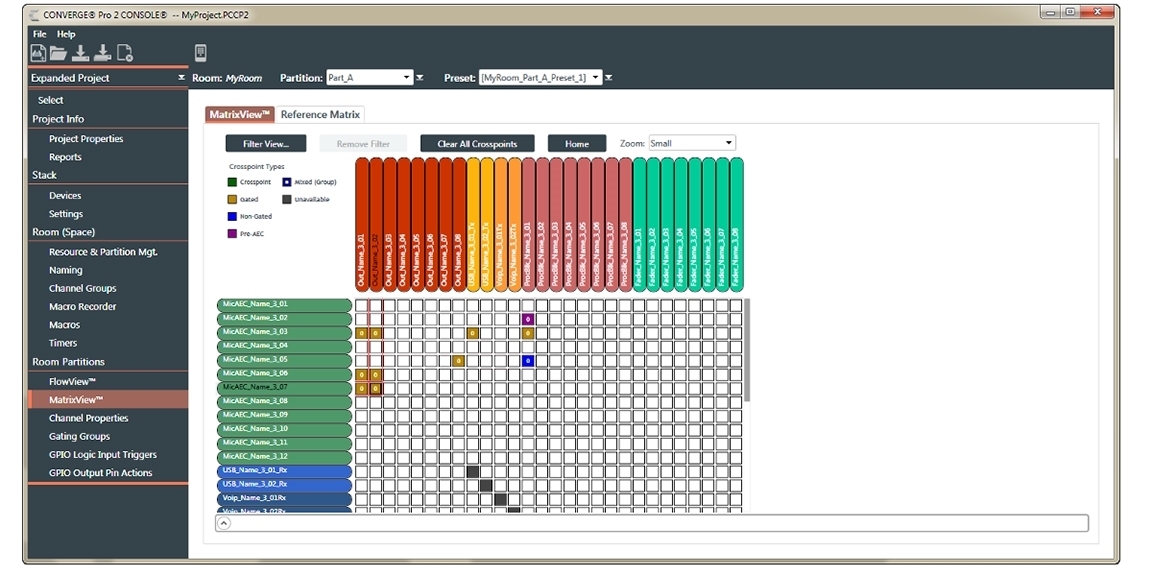The width and height of the screenshot is (1152, 576).
Task: Collapse the Expanded Project panel arrow
Action: coord(181,78)
